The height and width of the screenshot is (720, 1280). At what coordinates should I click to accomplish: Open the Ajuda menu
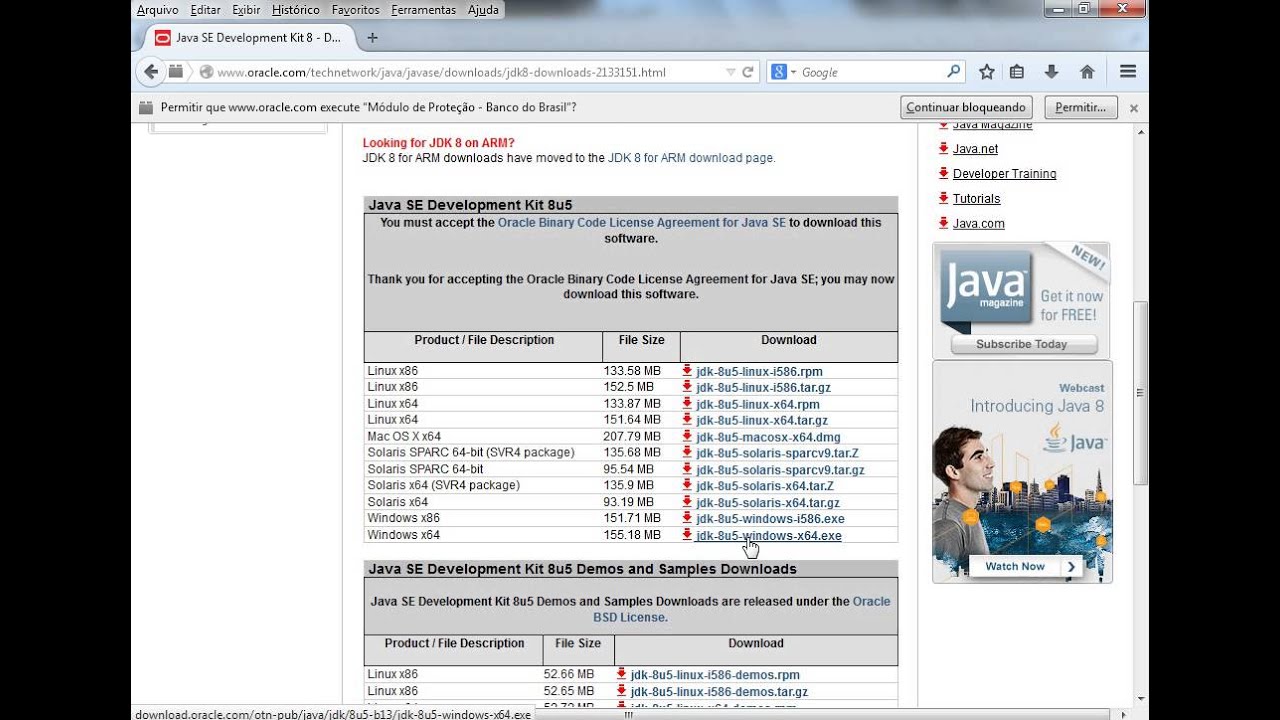tap(483, 10)
